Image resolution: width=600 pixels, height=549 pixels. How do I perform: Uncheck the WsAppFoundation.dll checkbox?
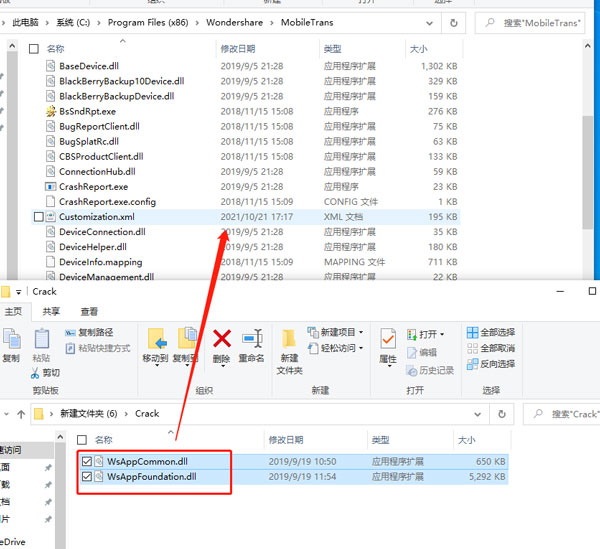[87, 477]
